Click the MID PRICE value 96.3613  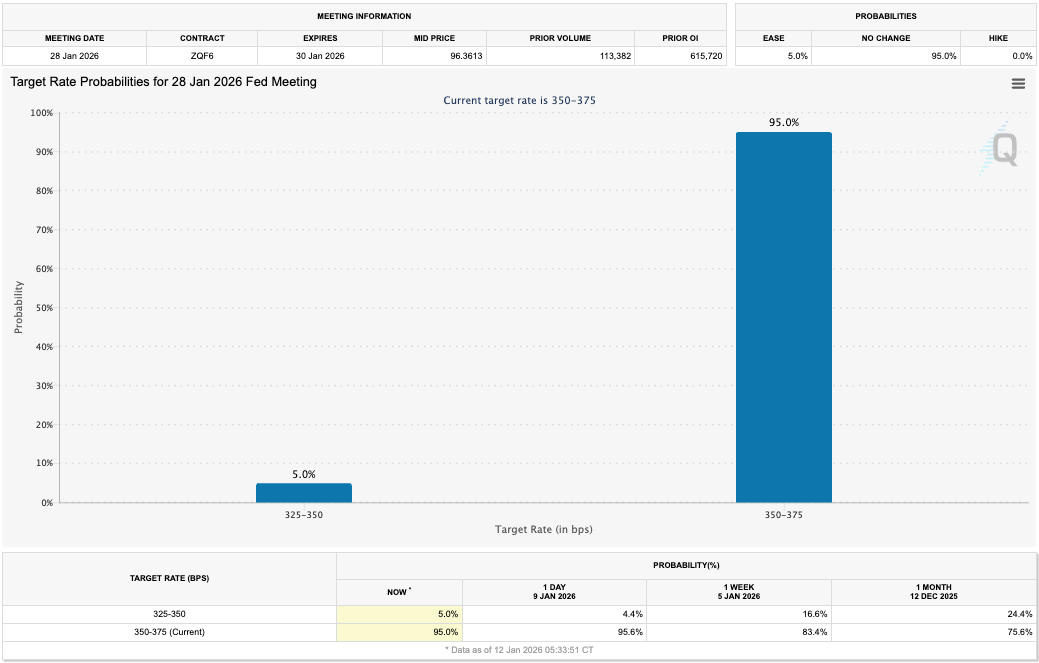467,56
